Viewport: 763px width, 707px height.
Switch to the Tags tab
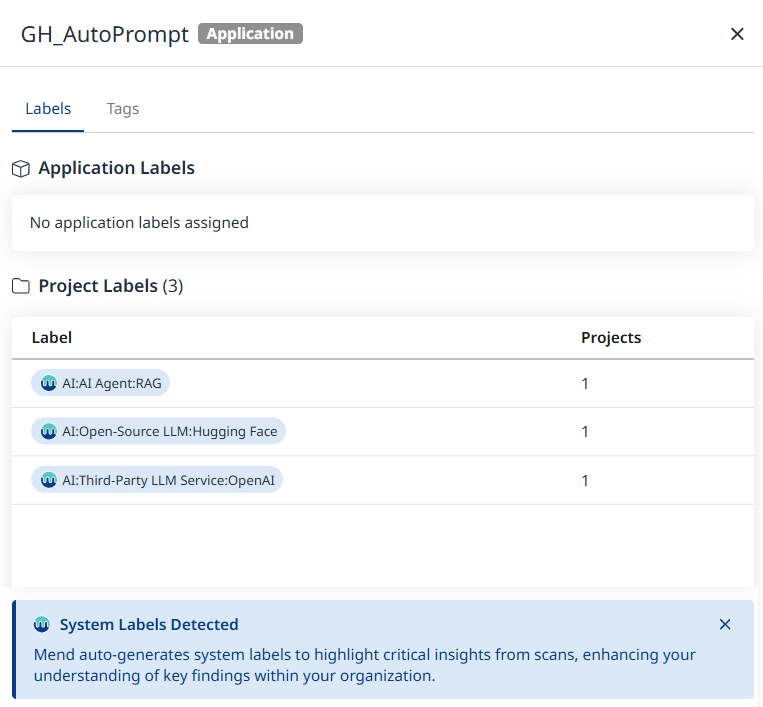pos(123,109)
